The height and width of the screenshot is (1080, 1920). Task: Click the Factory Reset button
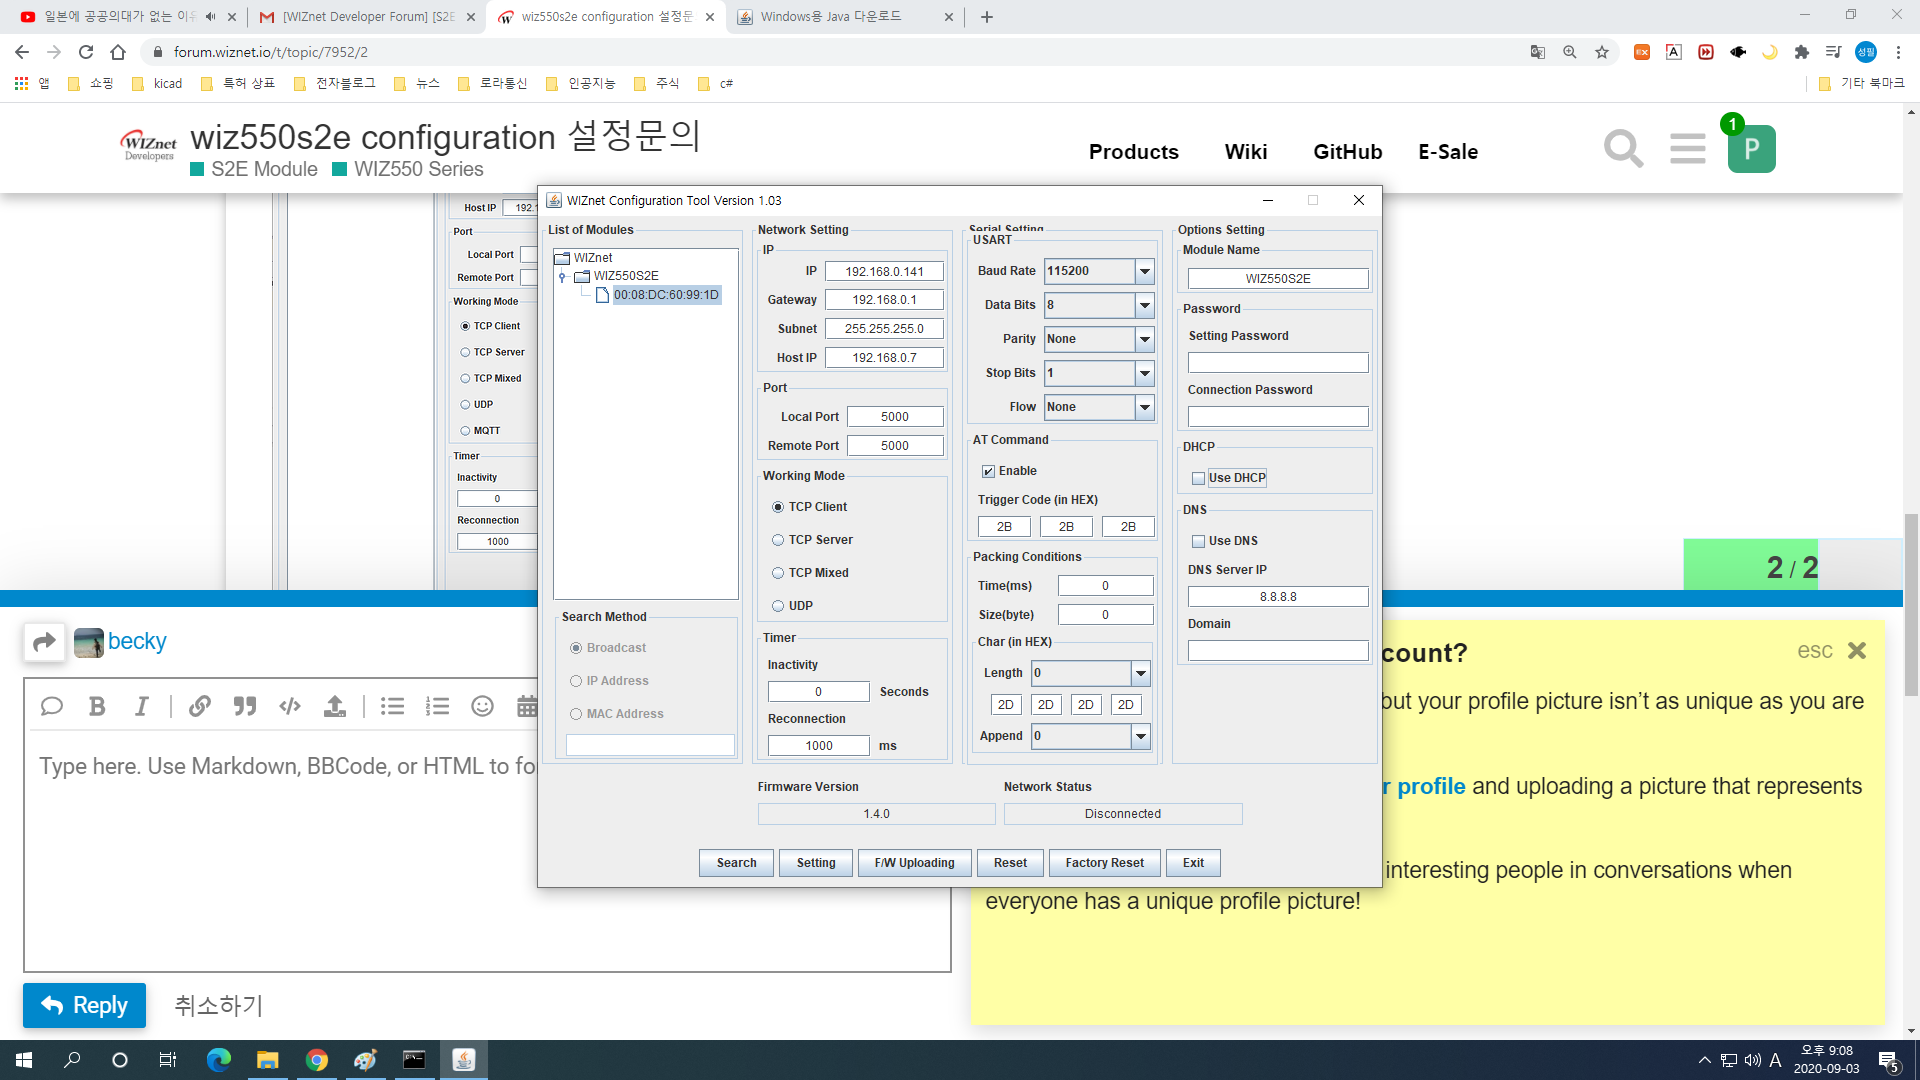1104,863
